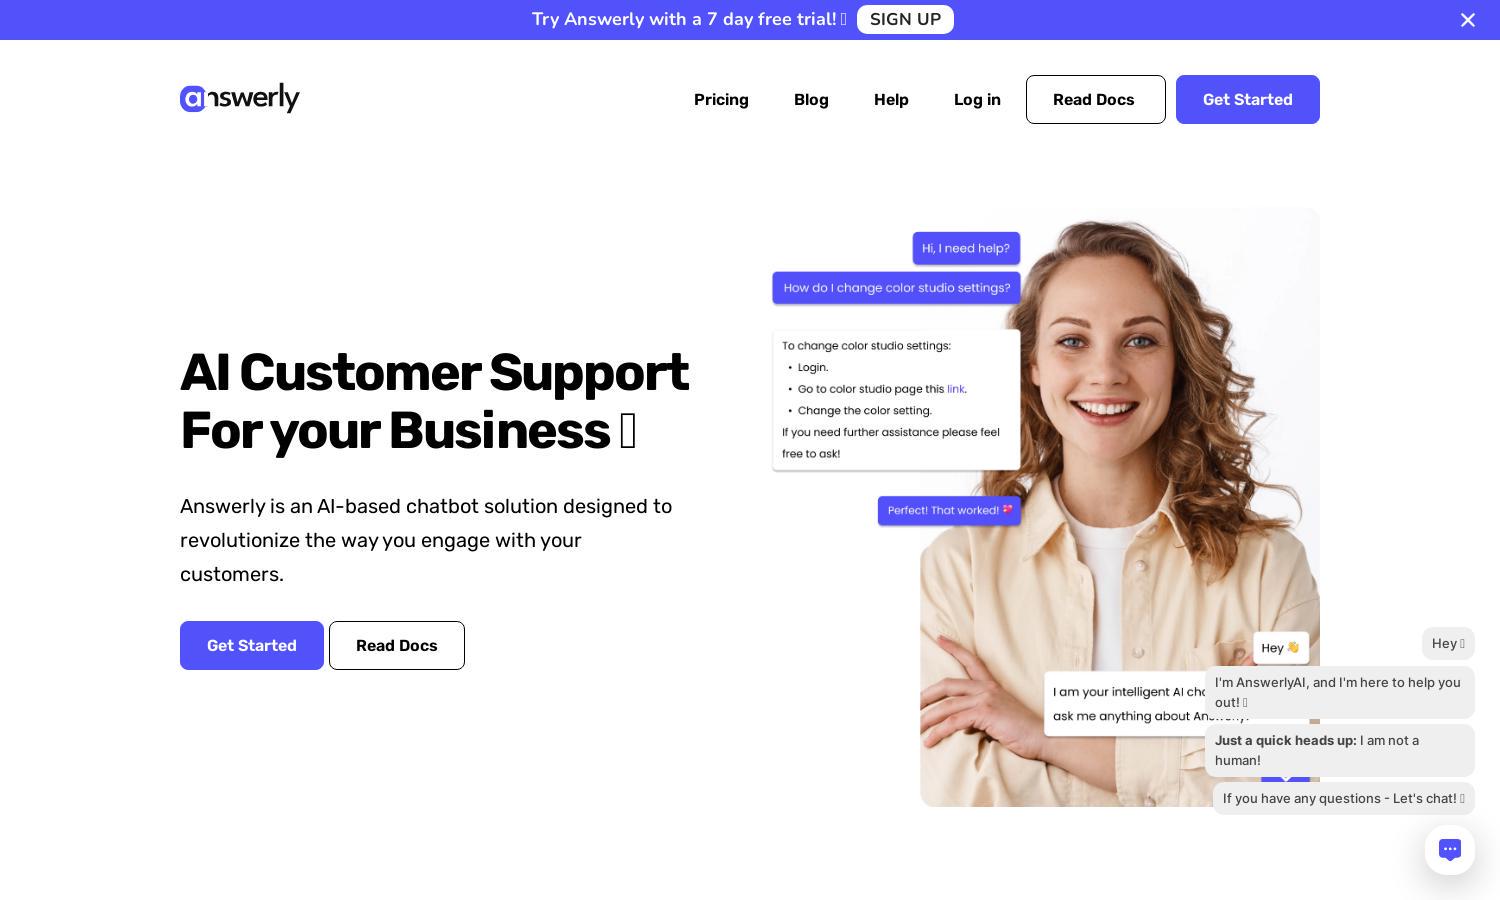Click the 'Just a quick heads up' message
Viewport: 1500px width, 900px height.
click(1340, 750)
